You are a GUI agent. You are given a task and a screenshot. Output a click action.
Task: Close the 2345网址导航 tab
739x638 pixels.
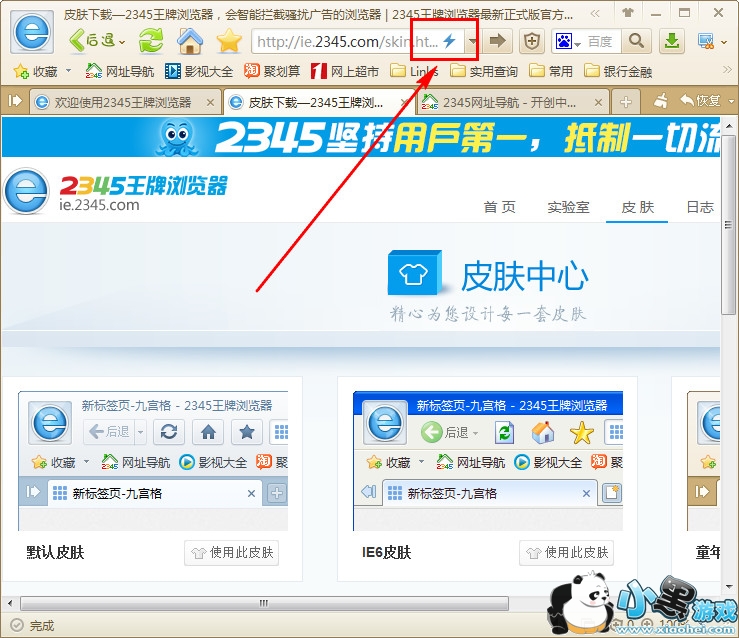click(x=598, y=102)
